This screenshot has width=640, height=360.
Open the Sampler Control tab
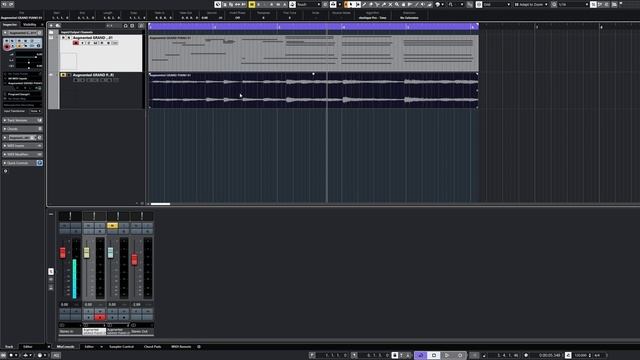pyautogui.click(x=121, y=347)
